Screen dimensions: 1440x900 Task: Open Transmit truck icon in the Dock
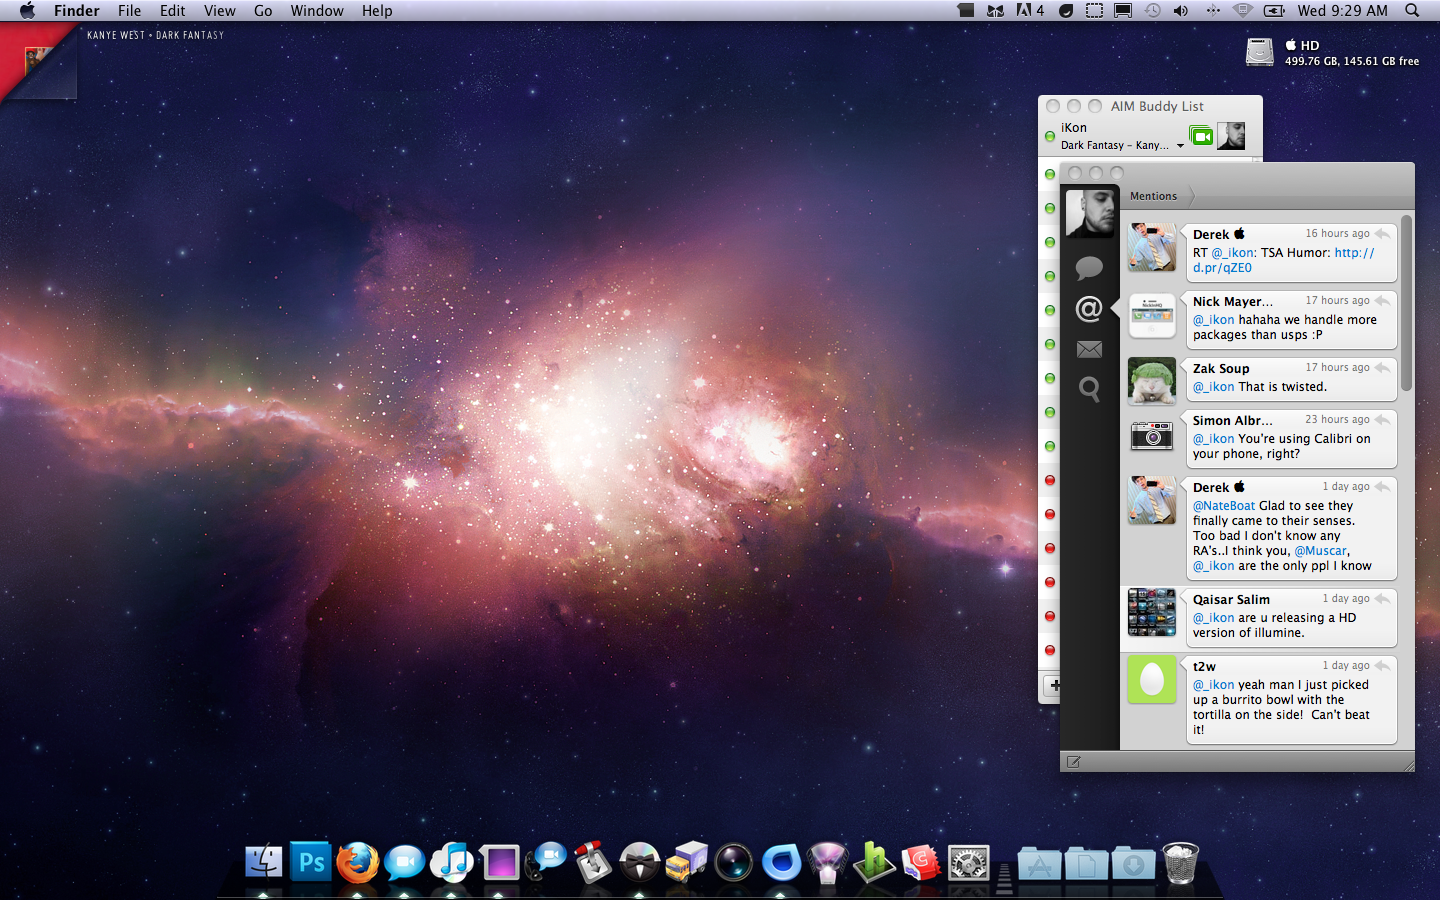687,862
